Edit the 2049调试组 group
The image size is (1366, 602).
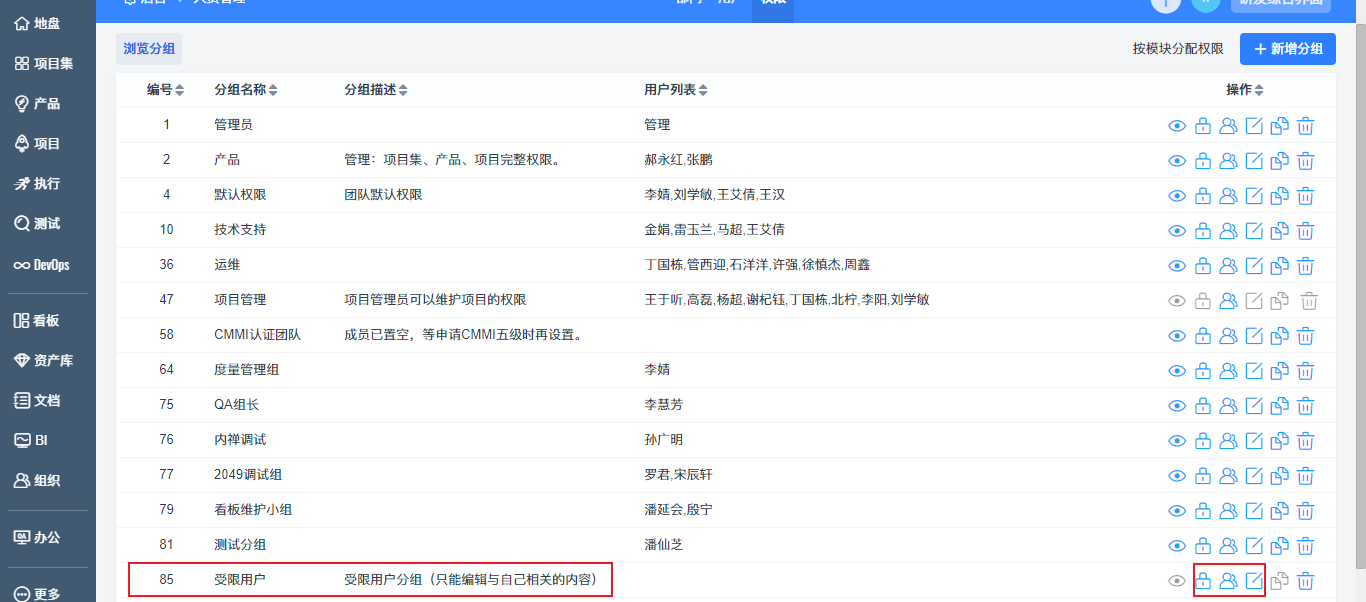click(x=1254, y=476)
